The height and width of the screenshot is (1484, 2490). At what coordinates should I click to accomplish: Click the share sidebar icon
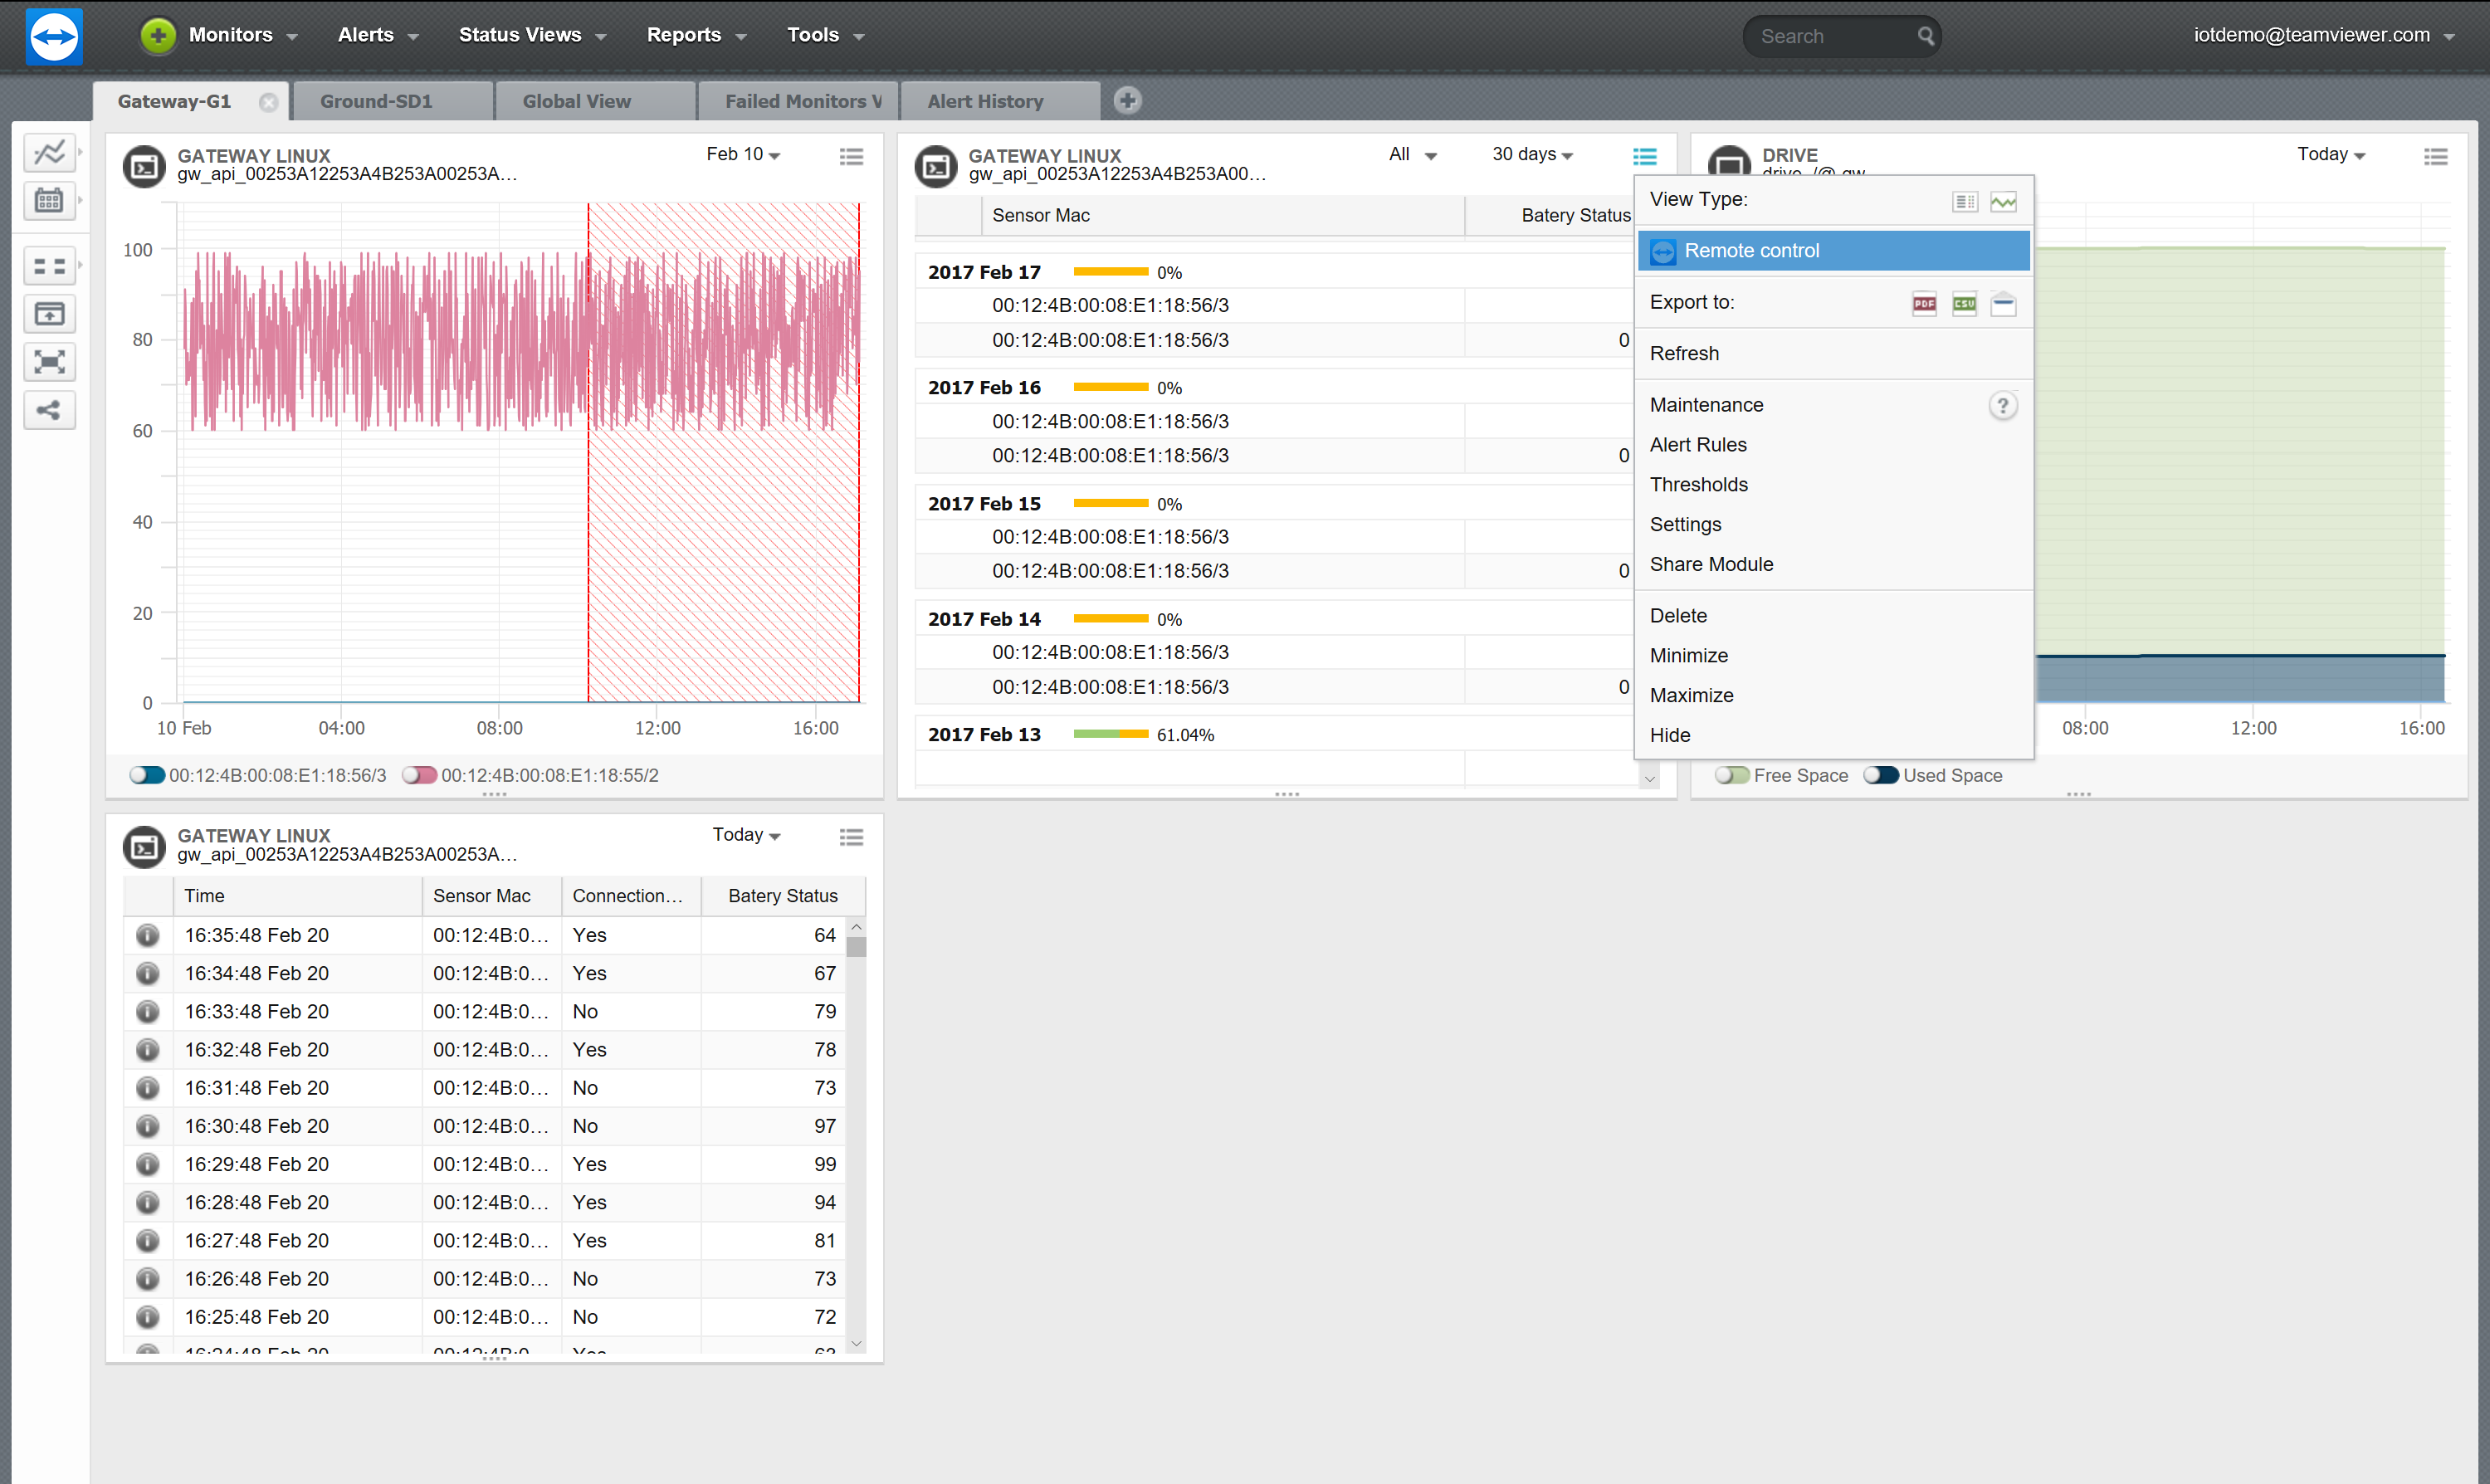click(49, 410)
